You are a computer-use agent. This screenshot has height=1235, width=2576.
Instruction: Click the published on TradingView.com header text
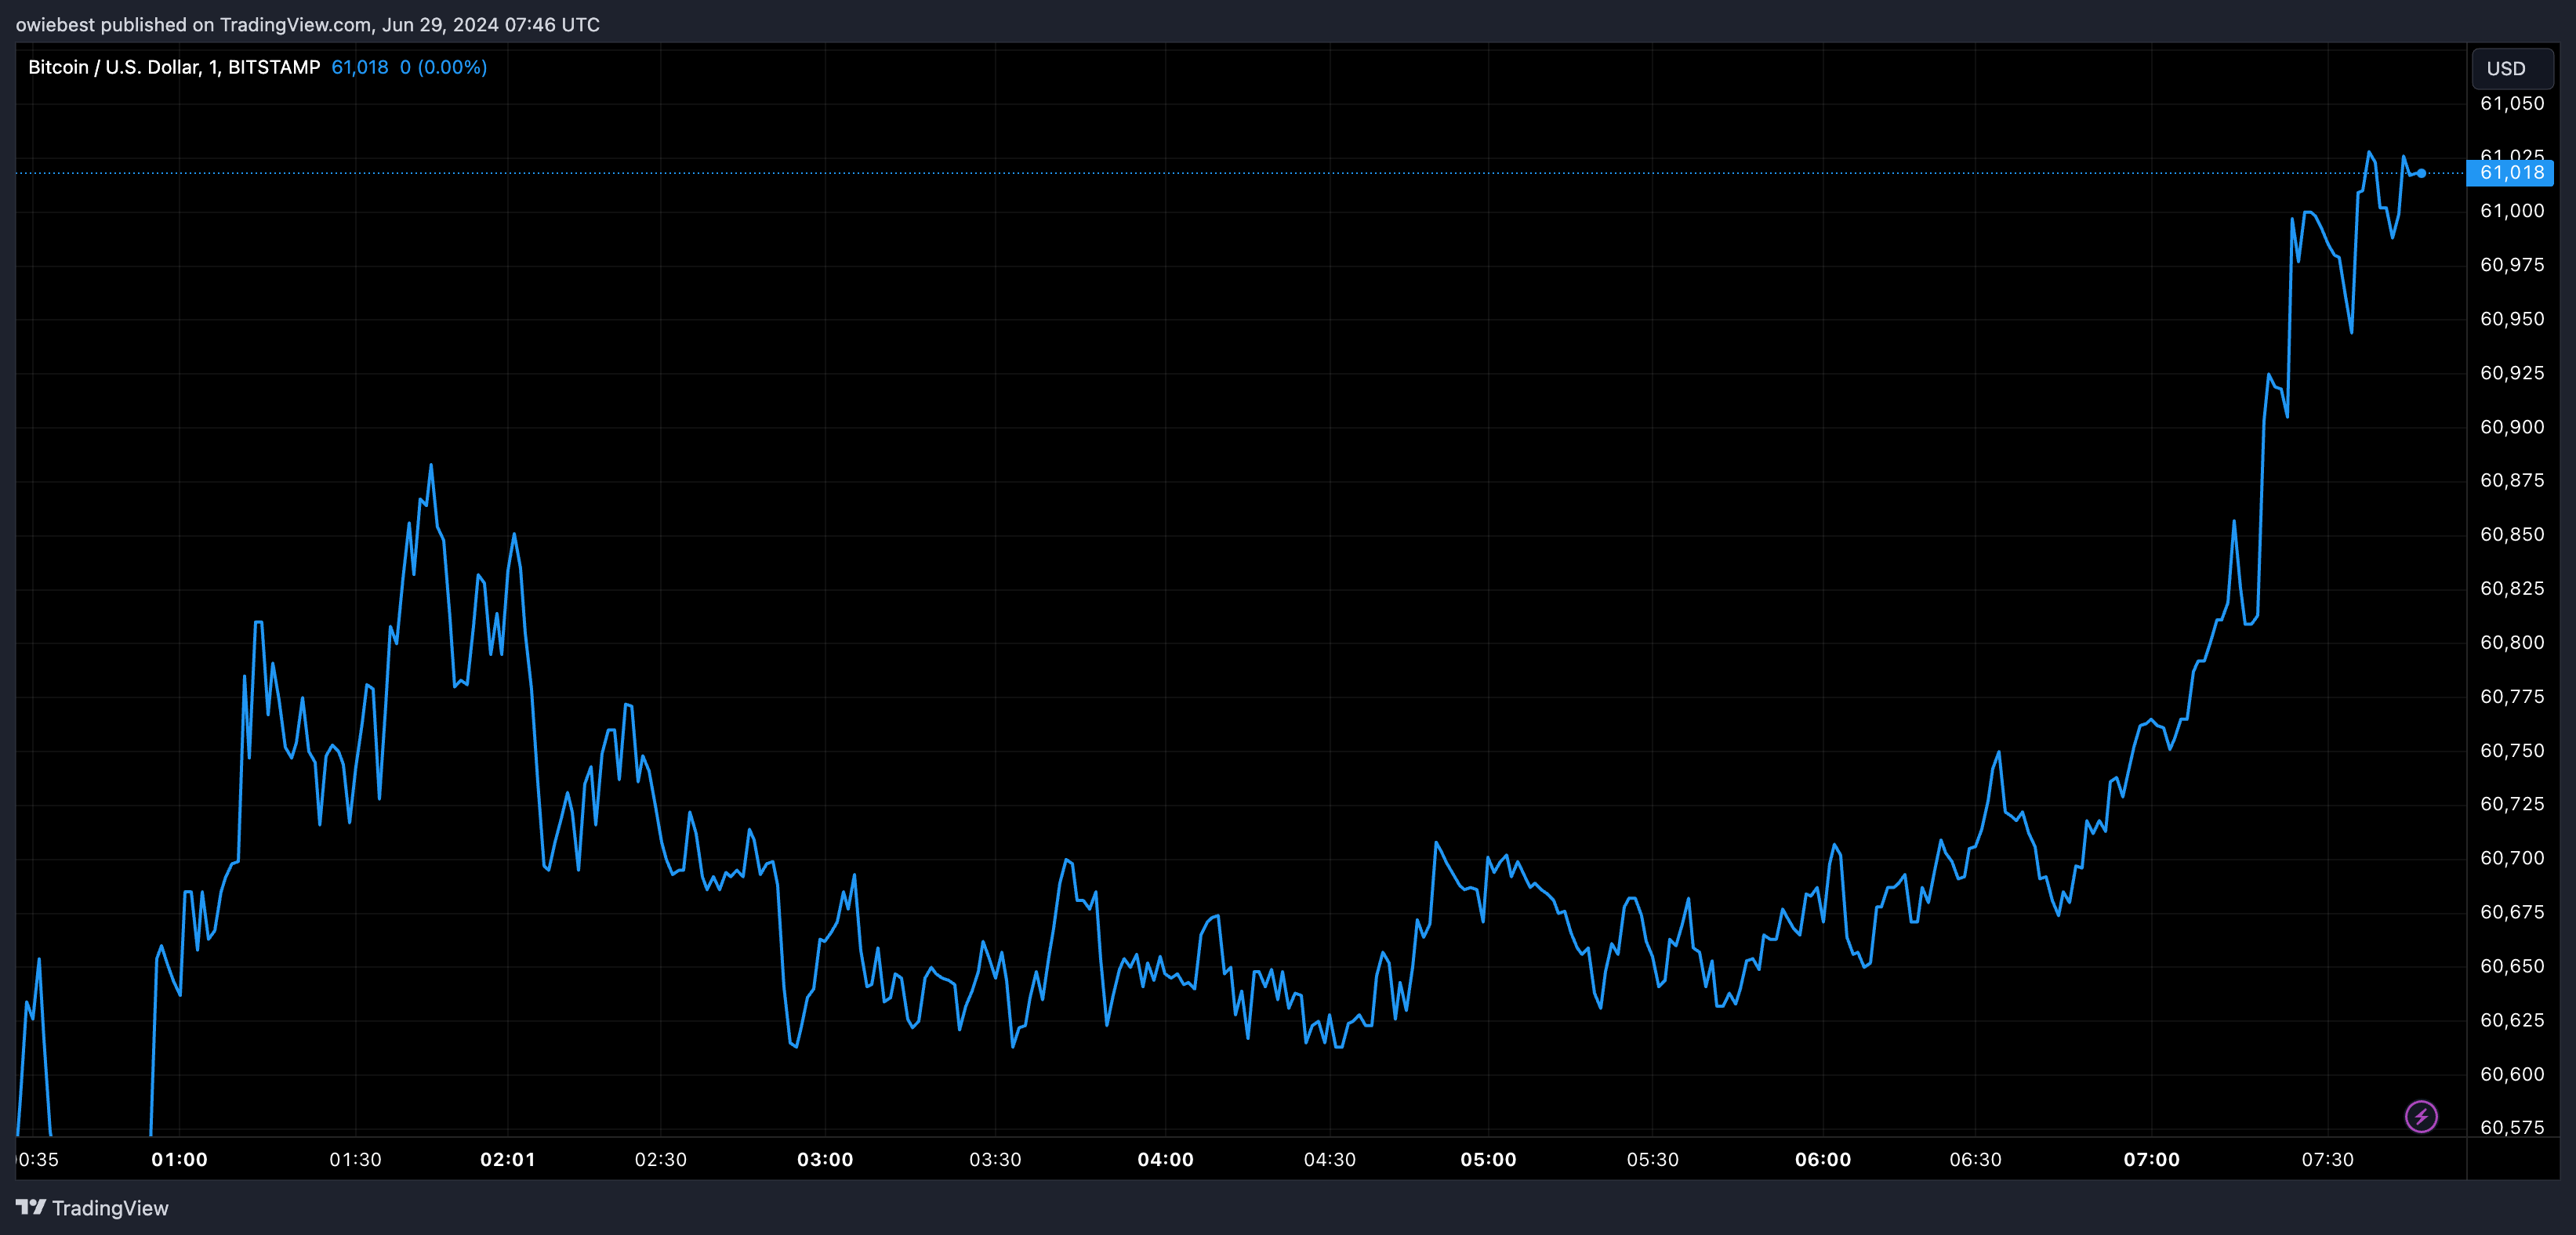pos(307,24)
